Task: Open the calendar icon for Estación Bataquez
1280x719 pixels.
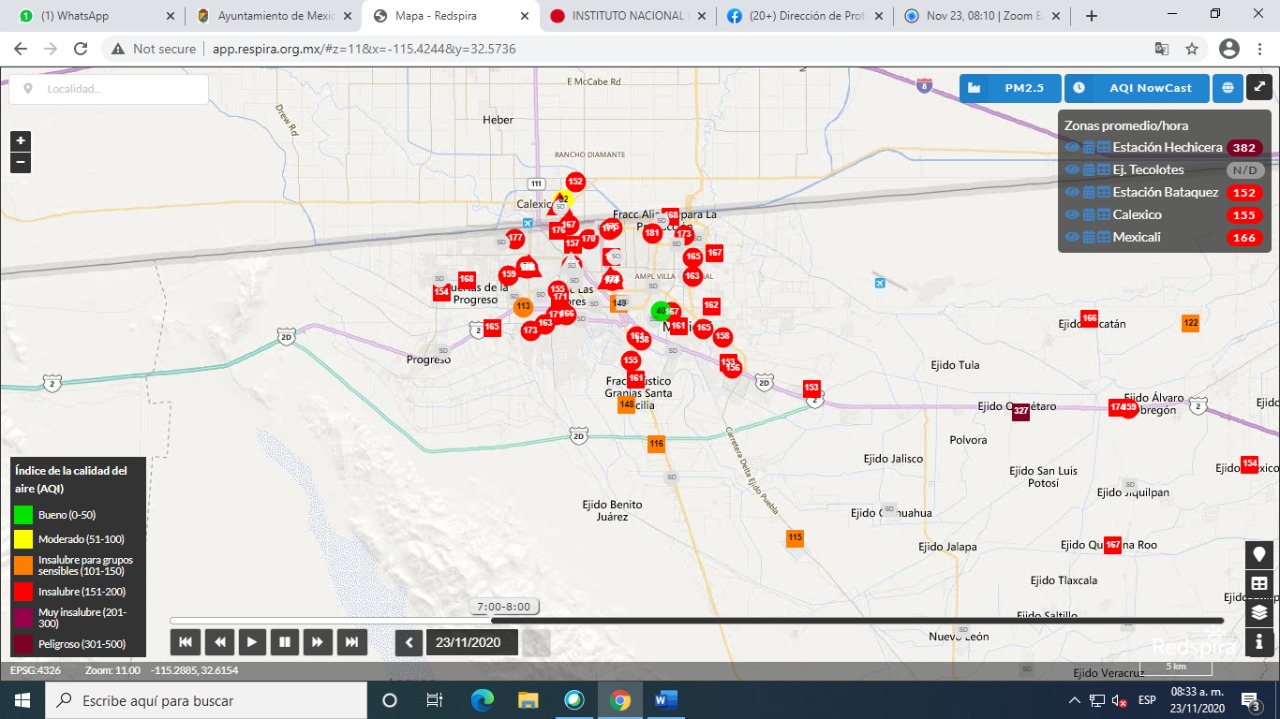Action: [1088, 192]
